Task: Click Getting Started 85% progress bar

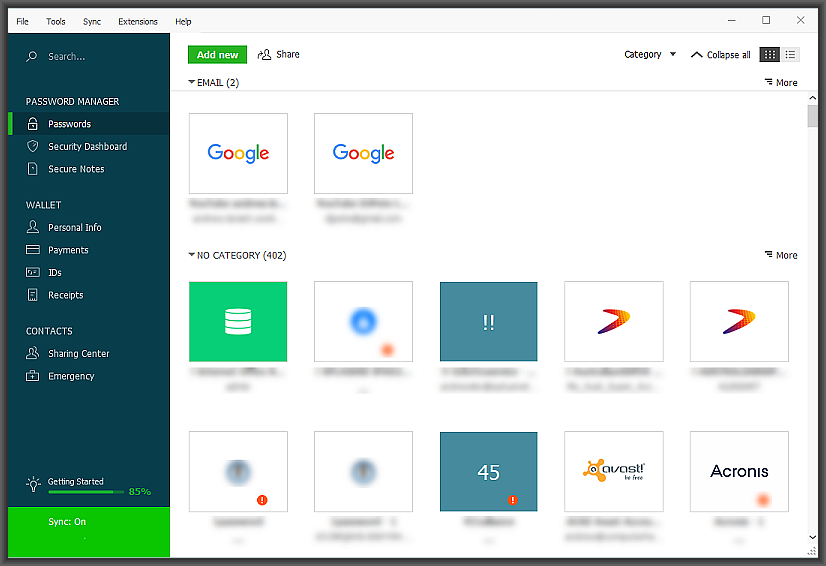Action: click(86, 492)
